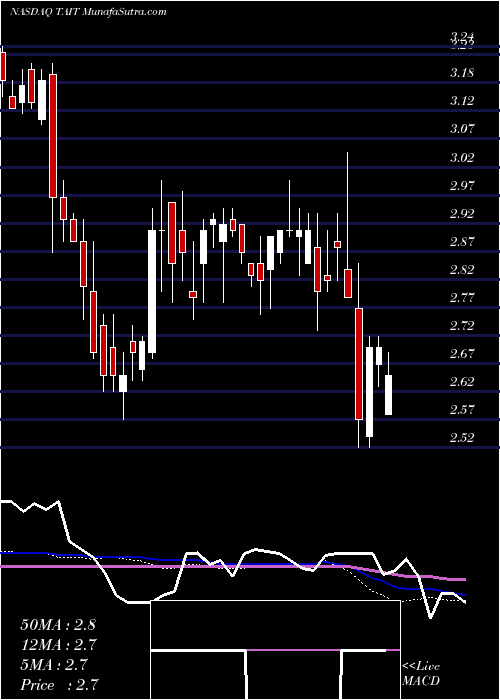
Task: Click the 2.62 price axis label
Action: (x=462, y=382)
